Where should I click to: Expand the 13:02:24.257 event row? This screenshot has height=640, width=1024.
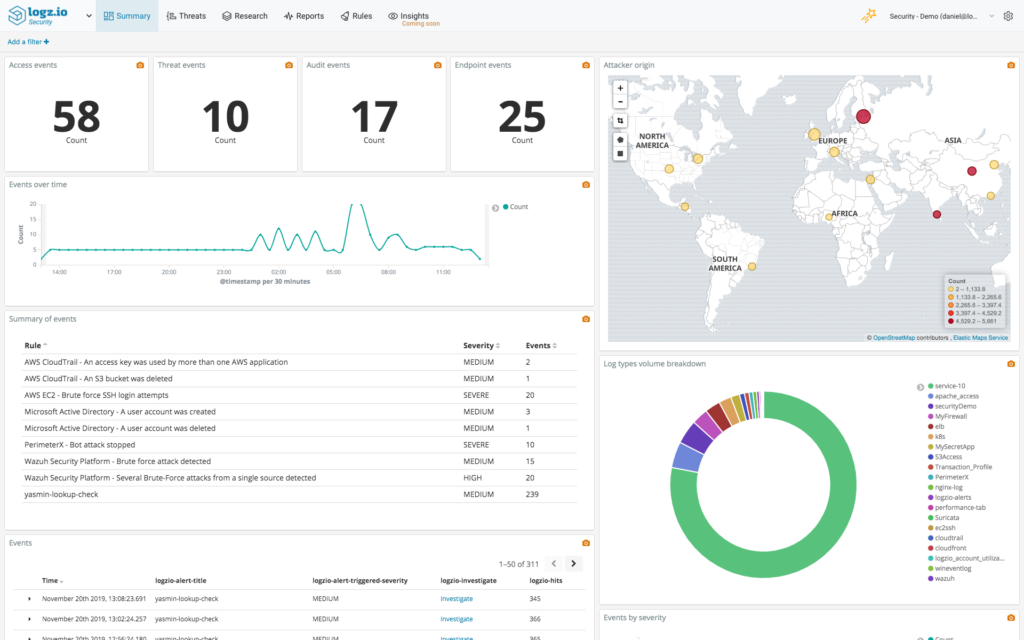pos(29,619)
